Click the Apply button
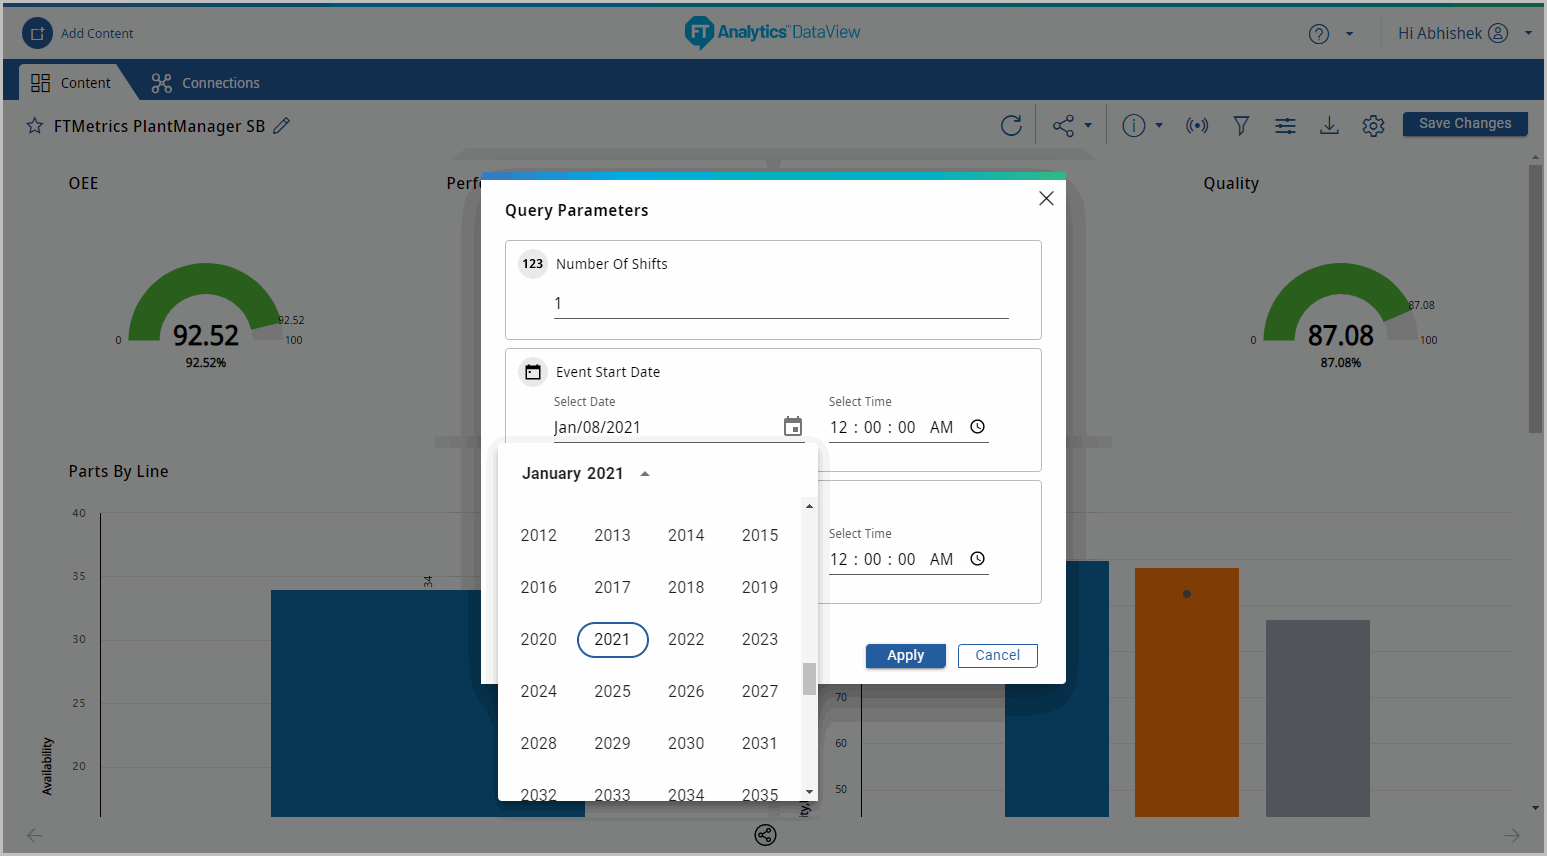Image resolution: width=1547 pixels, height=856 pixels. (906, 655)
